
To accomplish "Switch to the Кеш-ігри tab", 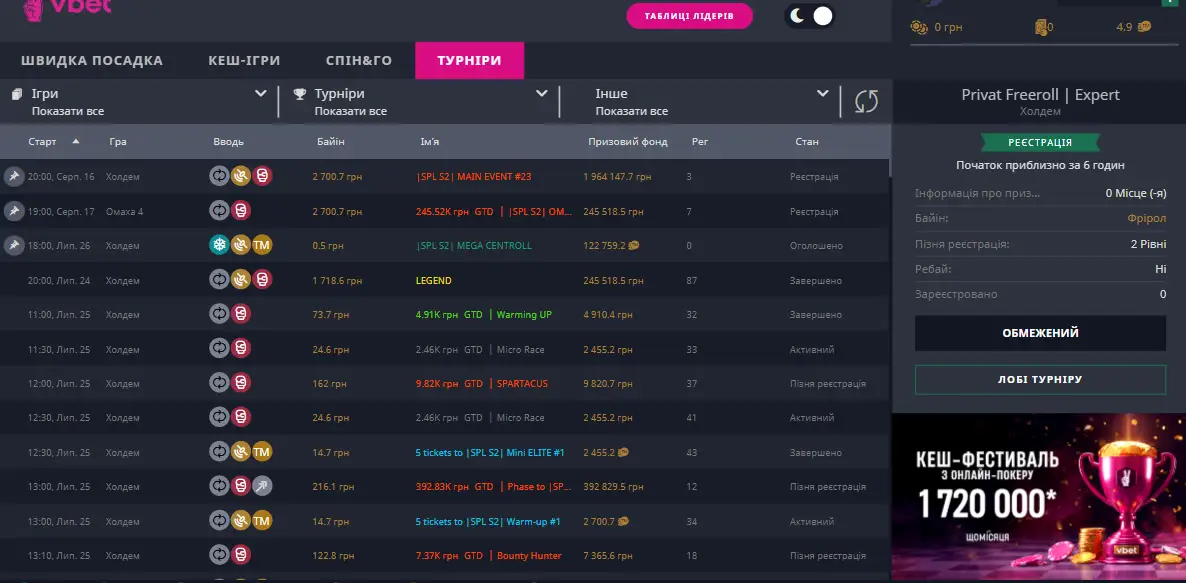I will coord(244,60).
